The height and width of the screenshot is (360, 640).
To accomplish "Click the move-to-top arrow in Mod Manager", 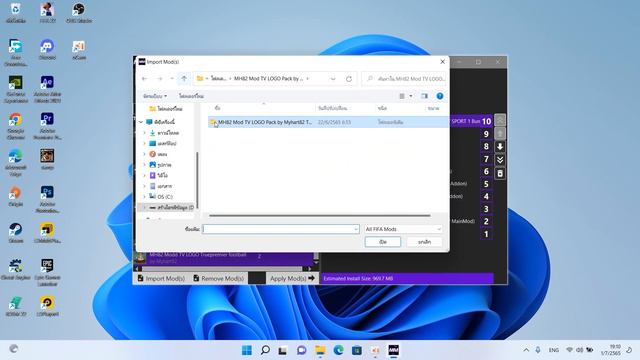I will tap(500, 120).
